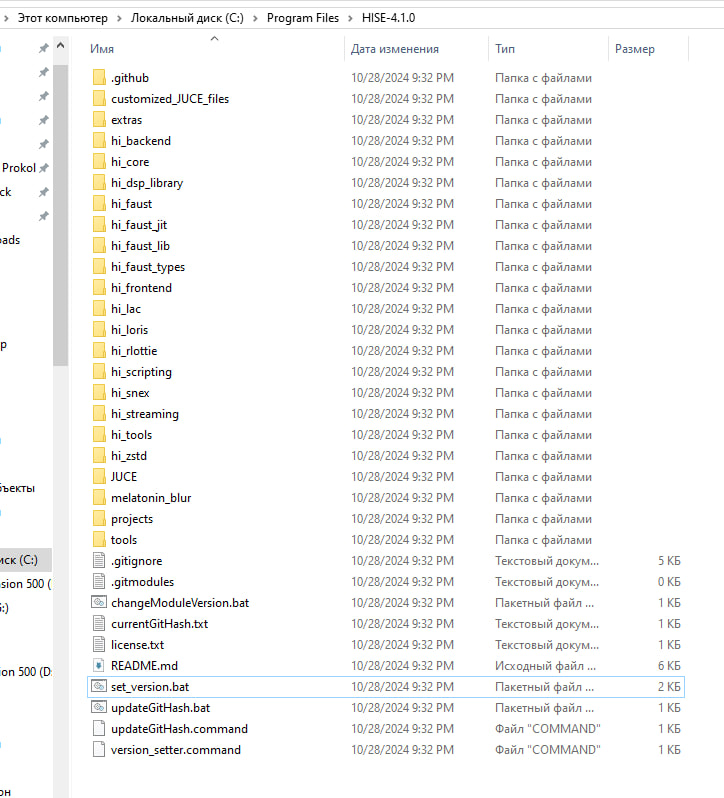
Task: Select the hi_scripting folder icon
Action: (99, 372)
